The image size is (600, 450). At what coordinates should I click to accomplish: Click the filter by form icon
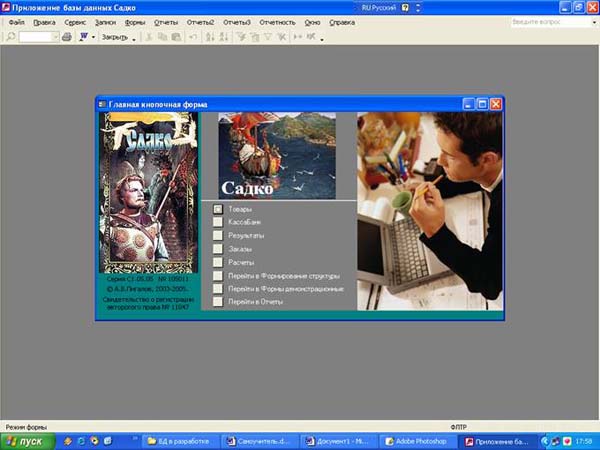[x=255, y=37]
